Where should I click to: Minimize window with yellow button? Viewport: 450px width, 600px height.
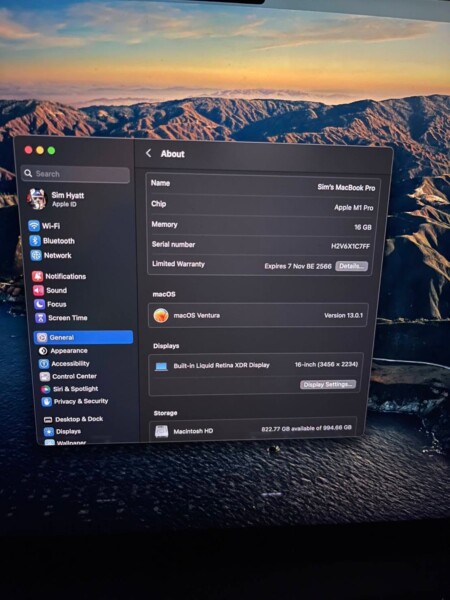(40, 150)
